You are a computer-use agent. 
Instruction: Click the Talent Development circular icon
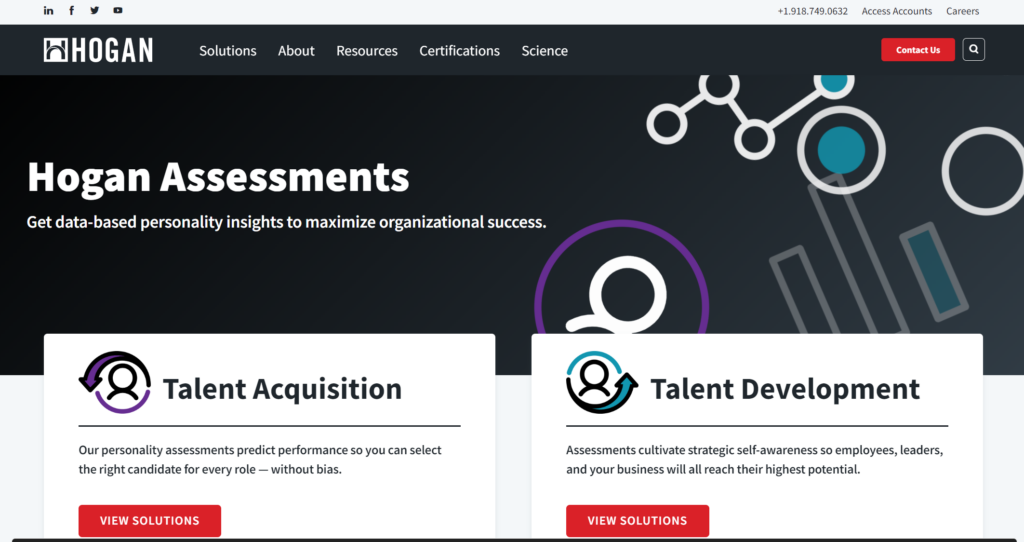tap(602, 383)
